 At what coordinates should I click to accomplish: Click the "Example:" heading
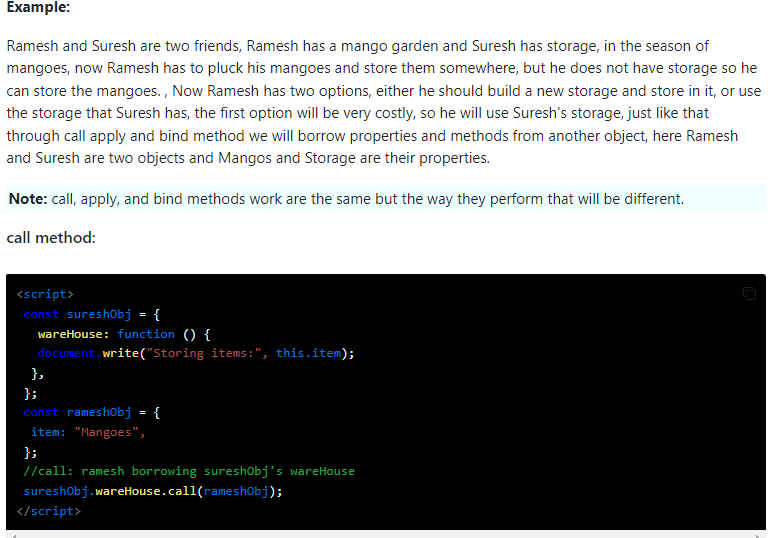pos(38,7)
